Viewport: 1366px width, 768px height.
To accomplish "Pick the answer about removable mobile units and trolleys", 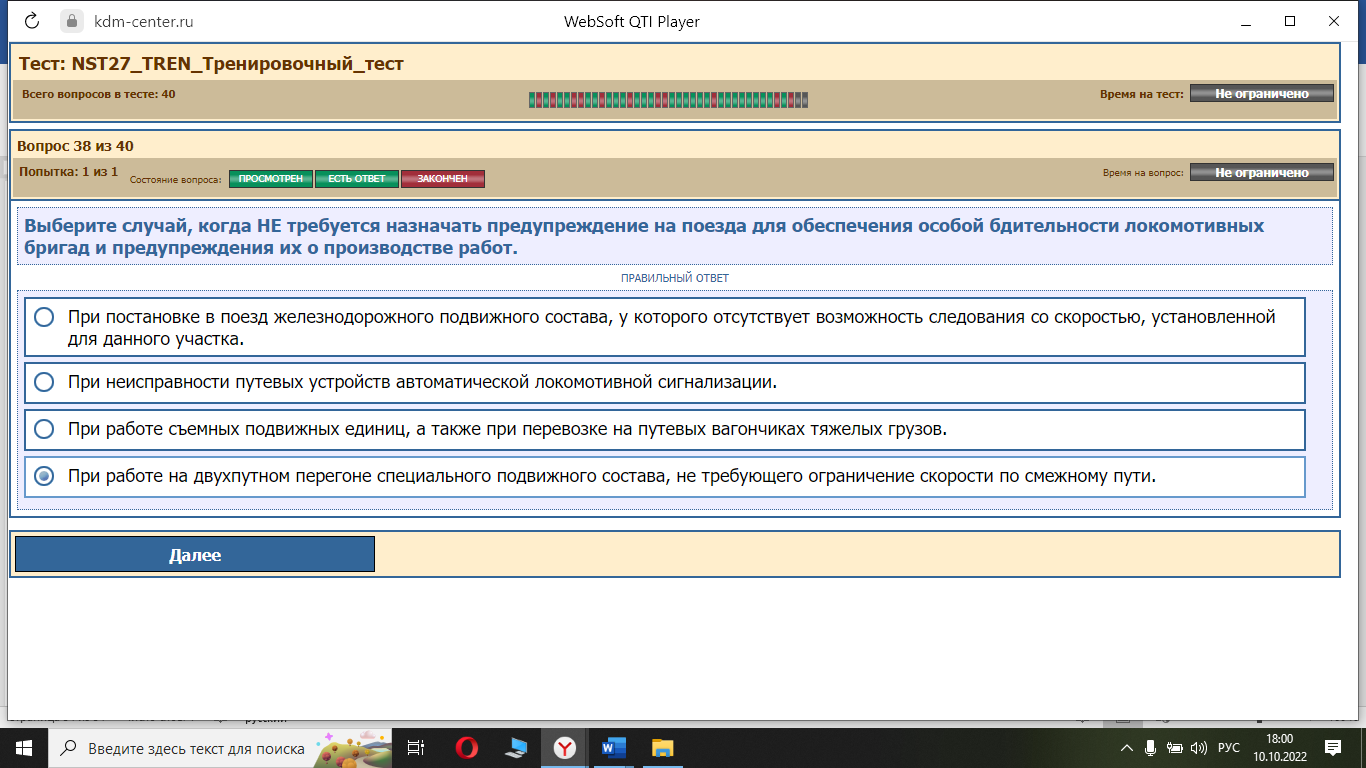I will coord(665,429).
